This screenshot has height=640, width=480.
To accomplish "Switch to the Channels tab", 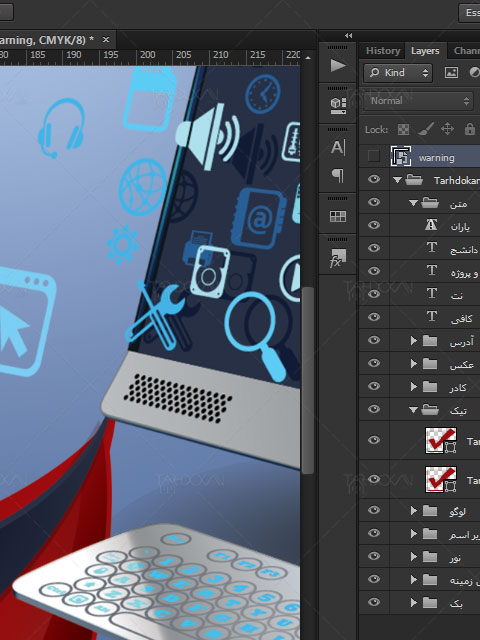I will pos(467,51).
